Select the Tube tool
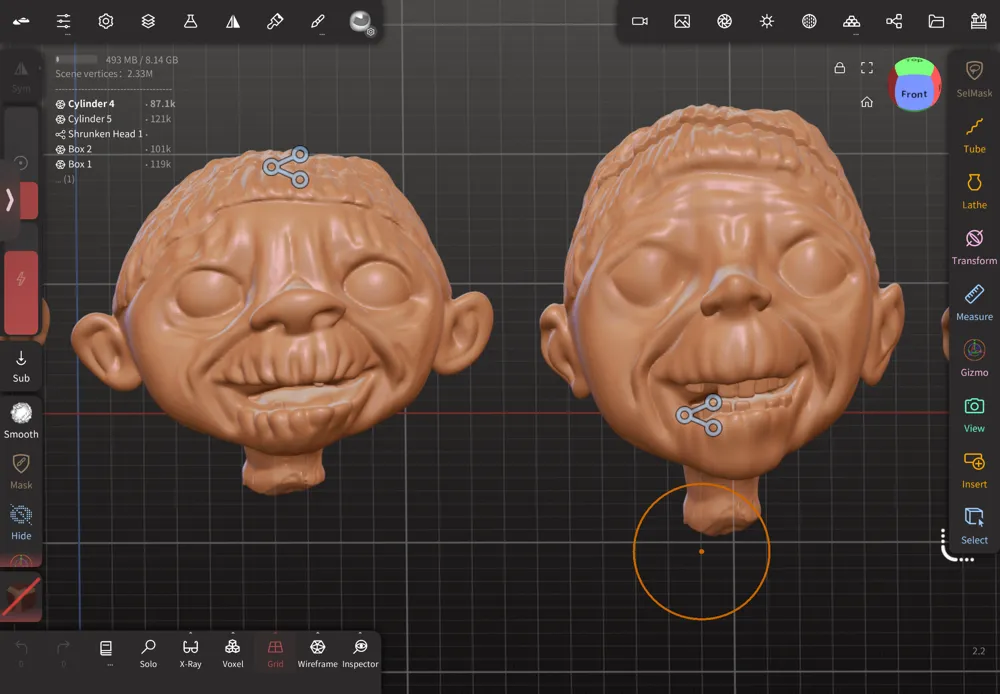 coord(974,135)
